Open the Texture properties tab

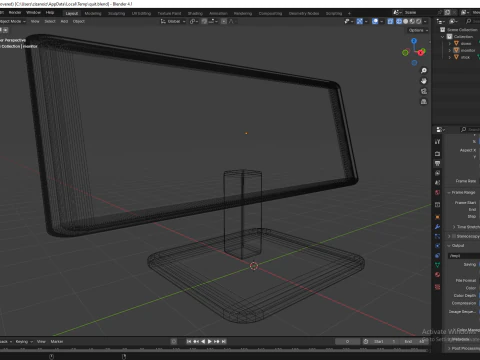click(x=438, y=287)
